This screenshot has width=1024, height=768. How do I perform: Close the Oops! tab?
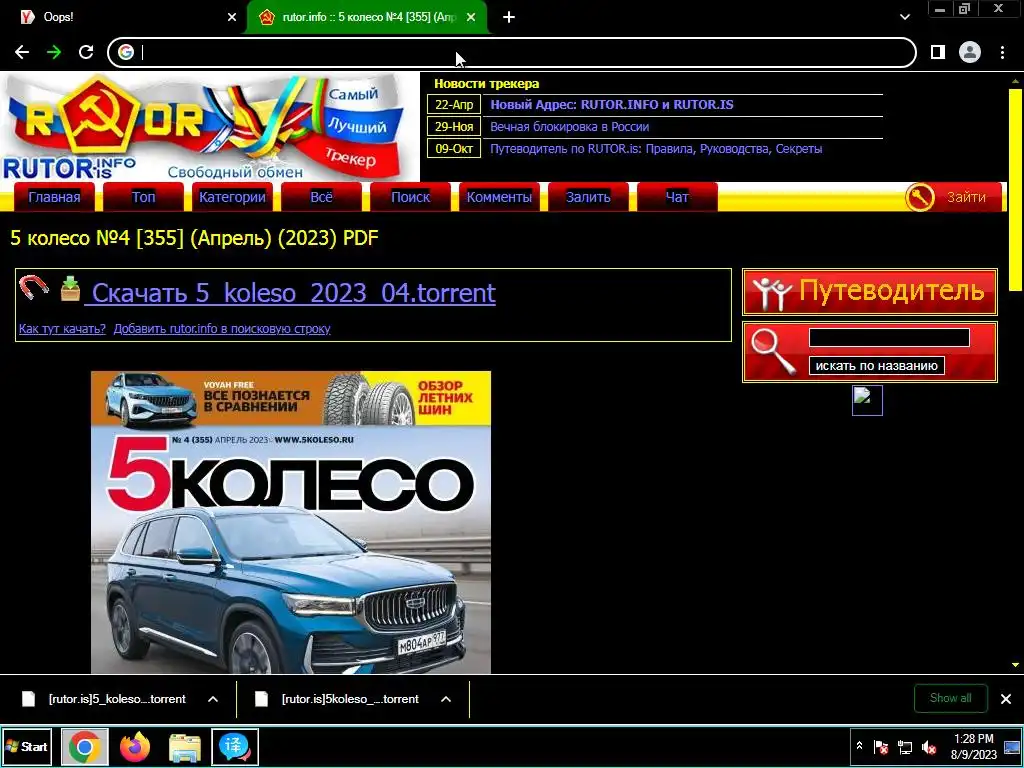[x=232, y=18]
